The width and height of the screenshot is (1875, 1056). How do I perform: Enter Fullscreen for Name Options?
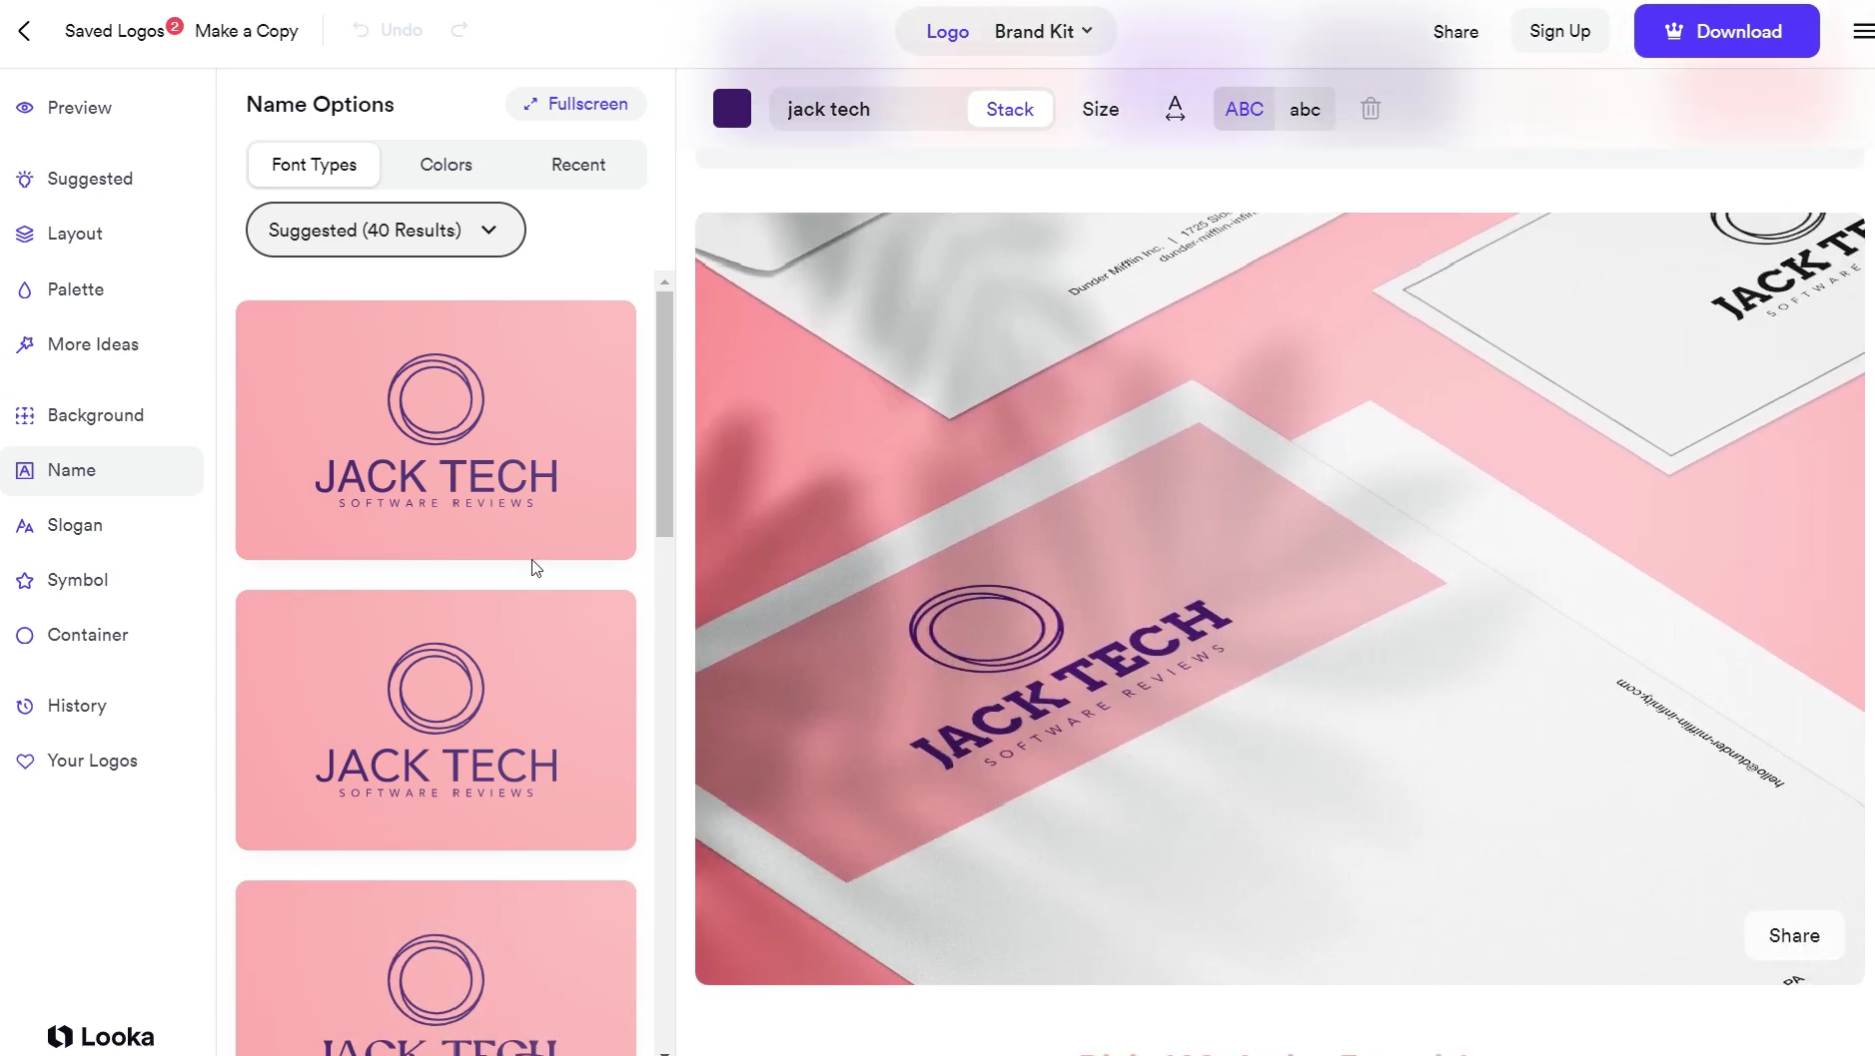(576, 103)
